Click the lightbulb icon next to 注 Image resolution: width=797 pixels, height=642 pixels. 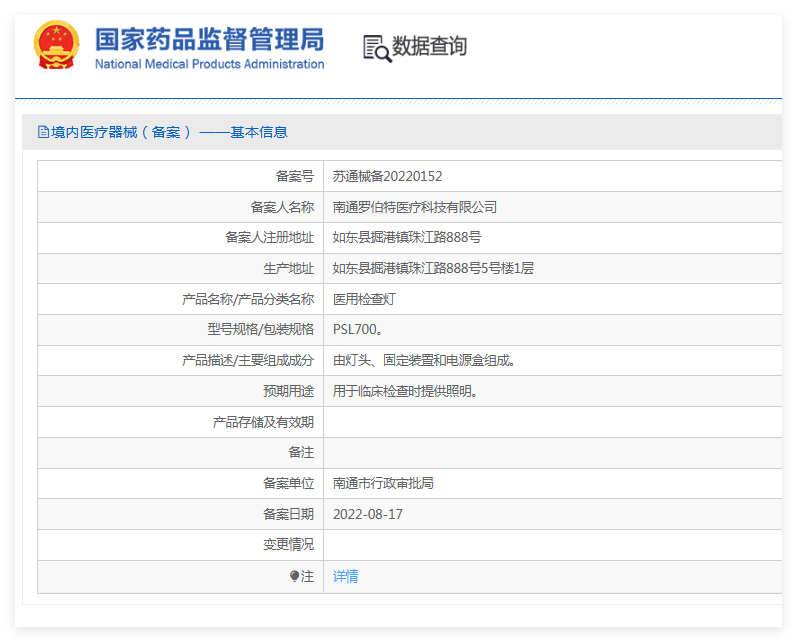tap(294, 576)
